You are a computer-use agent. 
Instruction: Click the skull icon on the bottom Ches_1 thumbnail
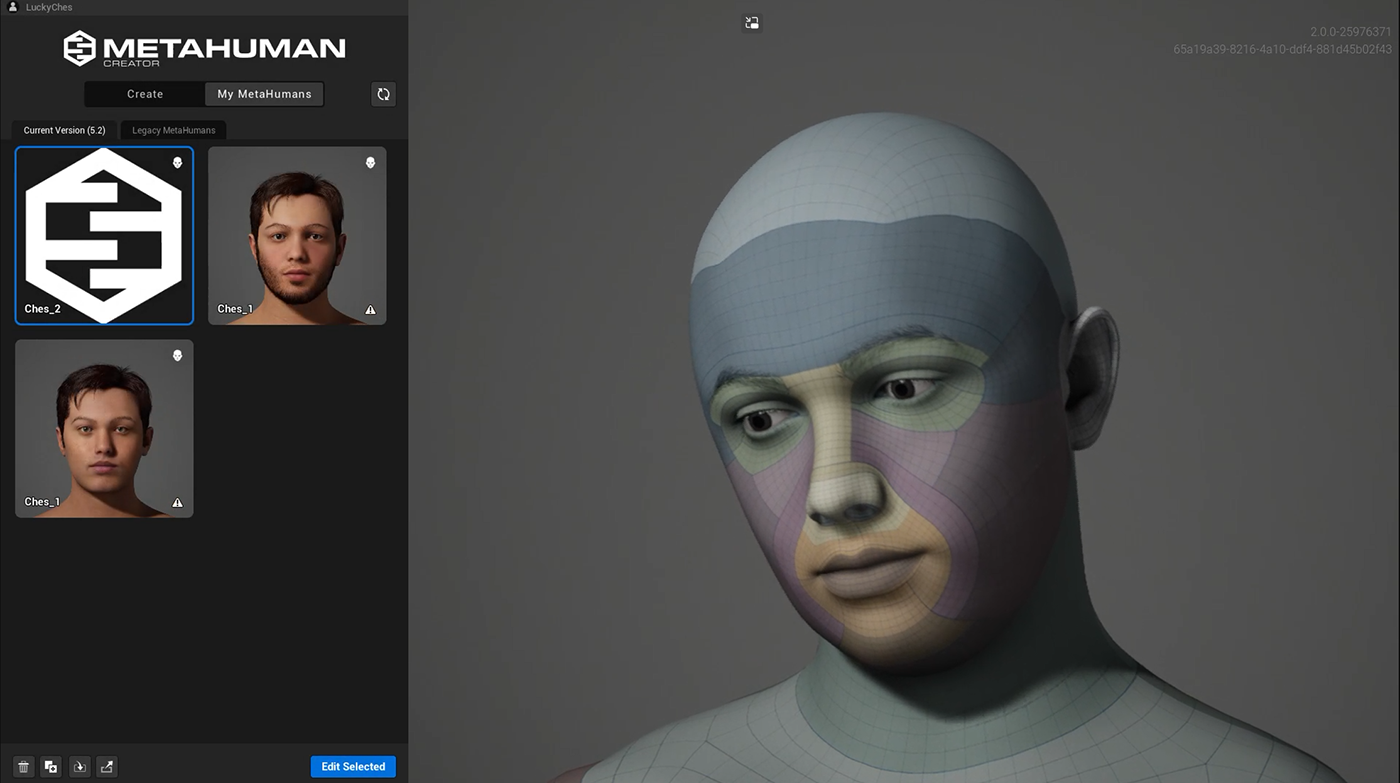point(177,355)
